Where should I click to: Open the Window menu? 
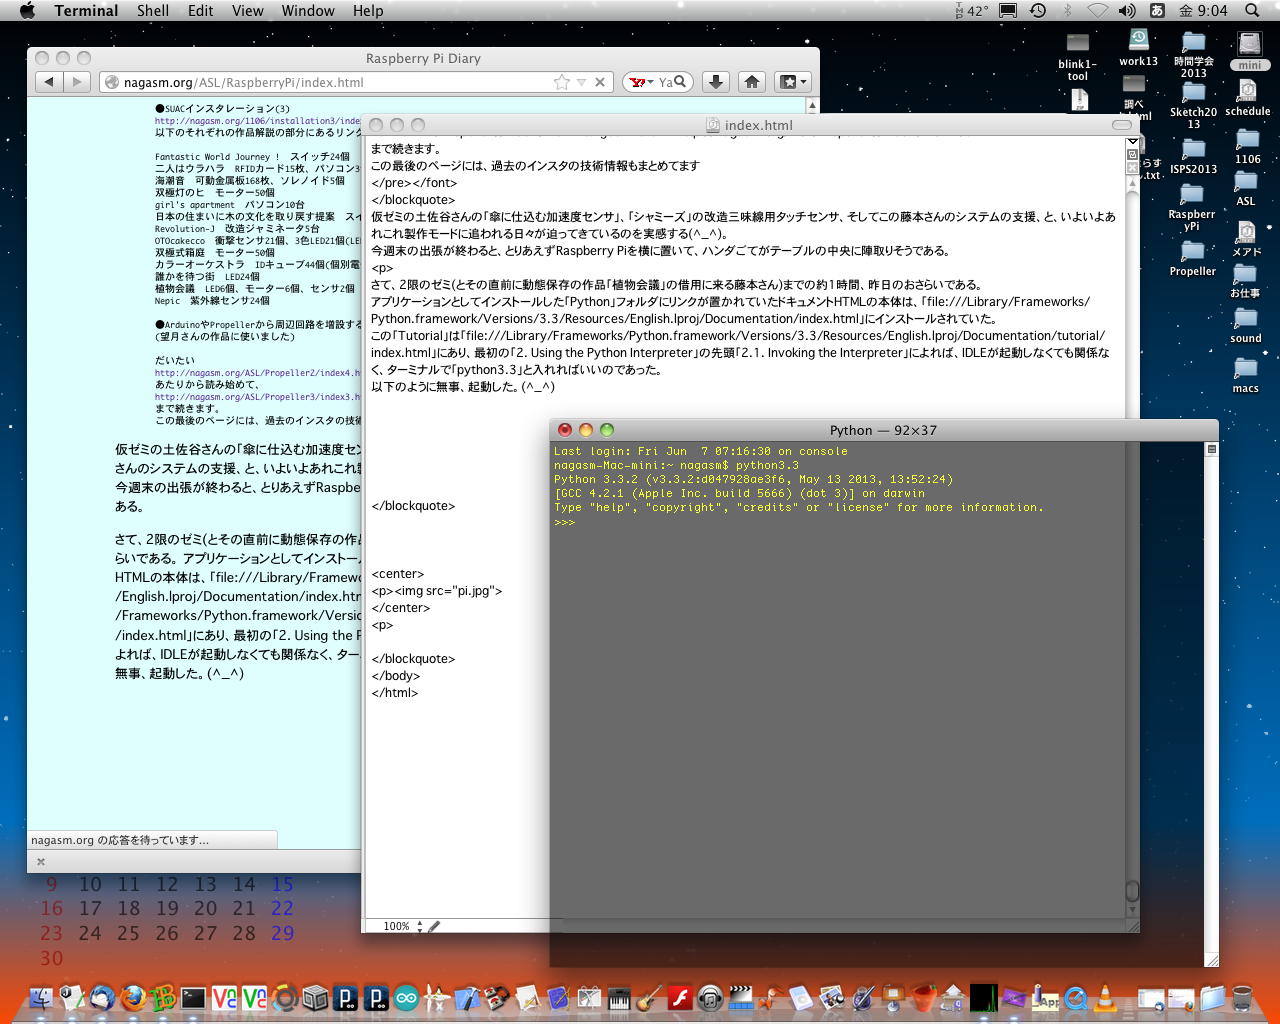click(x=307, y=11)
